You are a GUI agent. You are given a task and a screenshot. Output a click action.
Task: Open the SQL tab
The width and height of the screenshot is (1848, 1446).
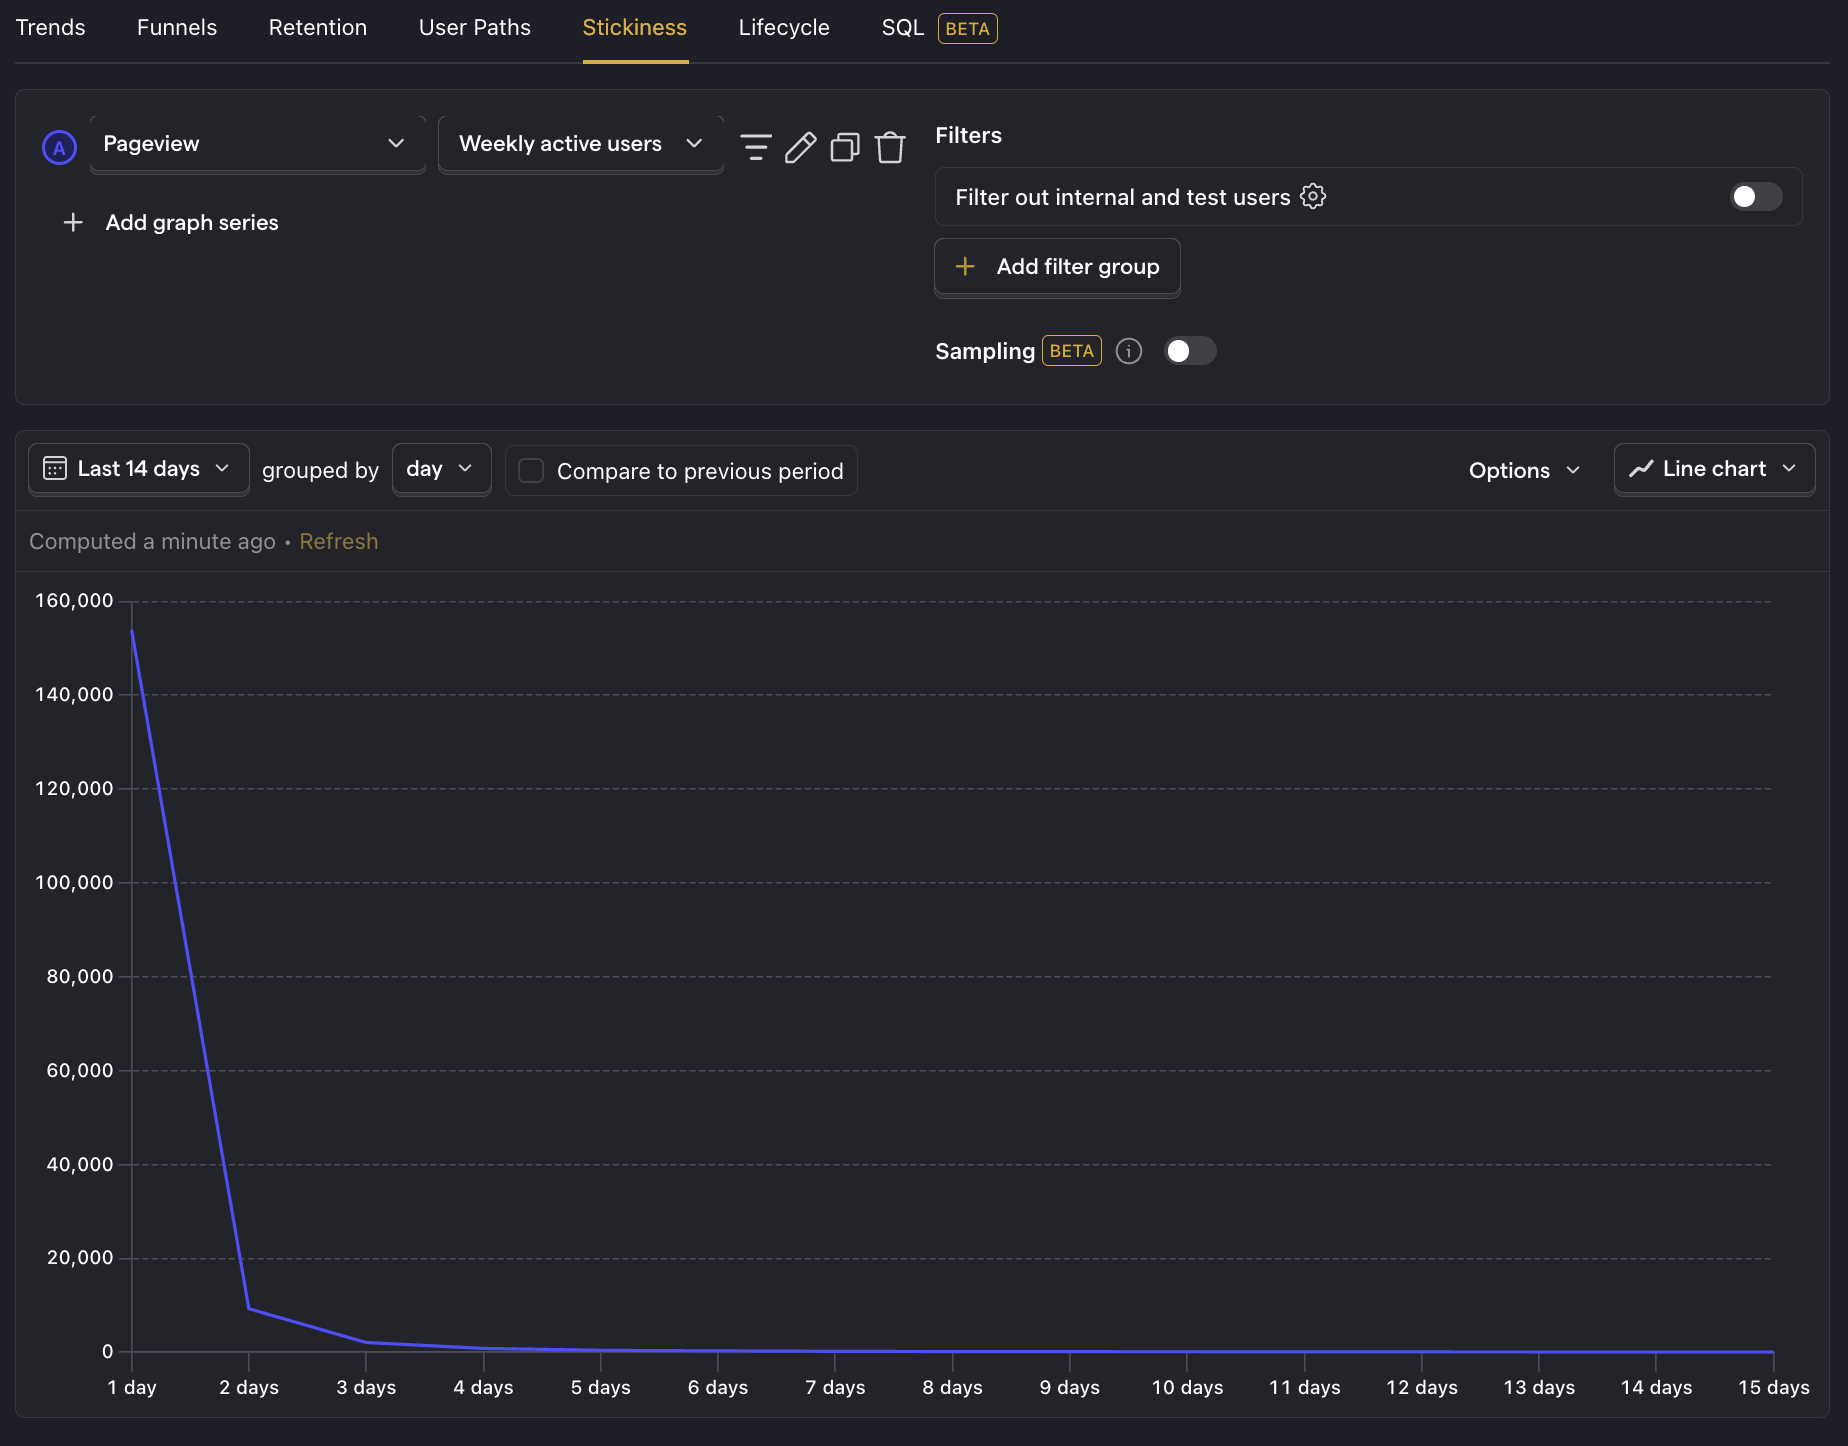coord(903,28)
